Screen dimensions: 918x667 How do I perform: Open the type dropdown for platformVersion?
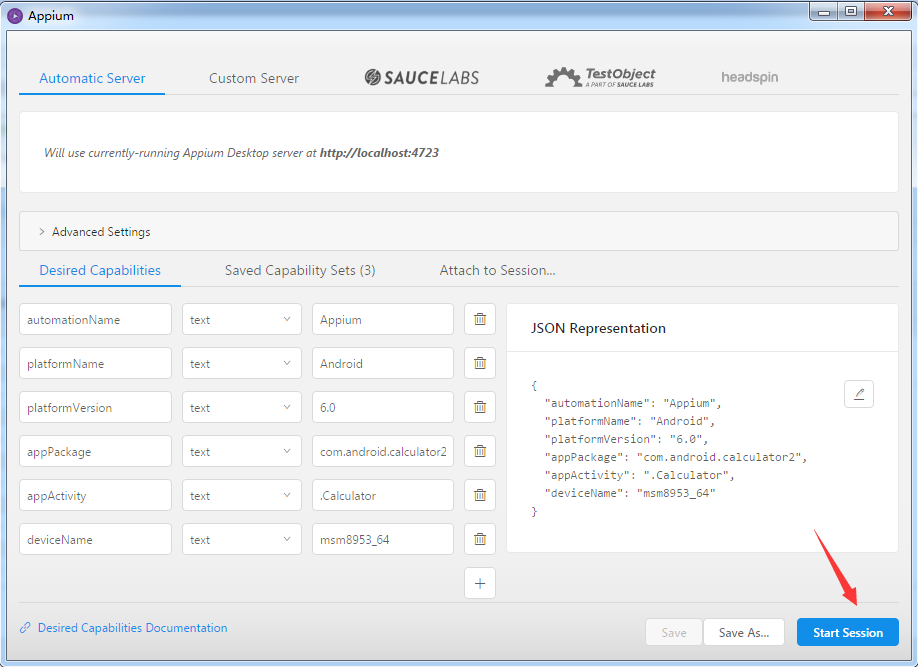pyautogui.click(x=242, y=407)
